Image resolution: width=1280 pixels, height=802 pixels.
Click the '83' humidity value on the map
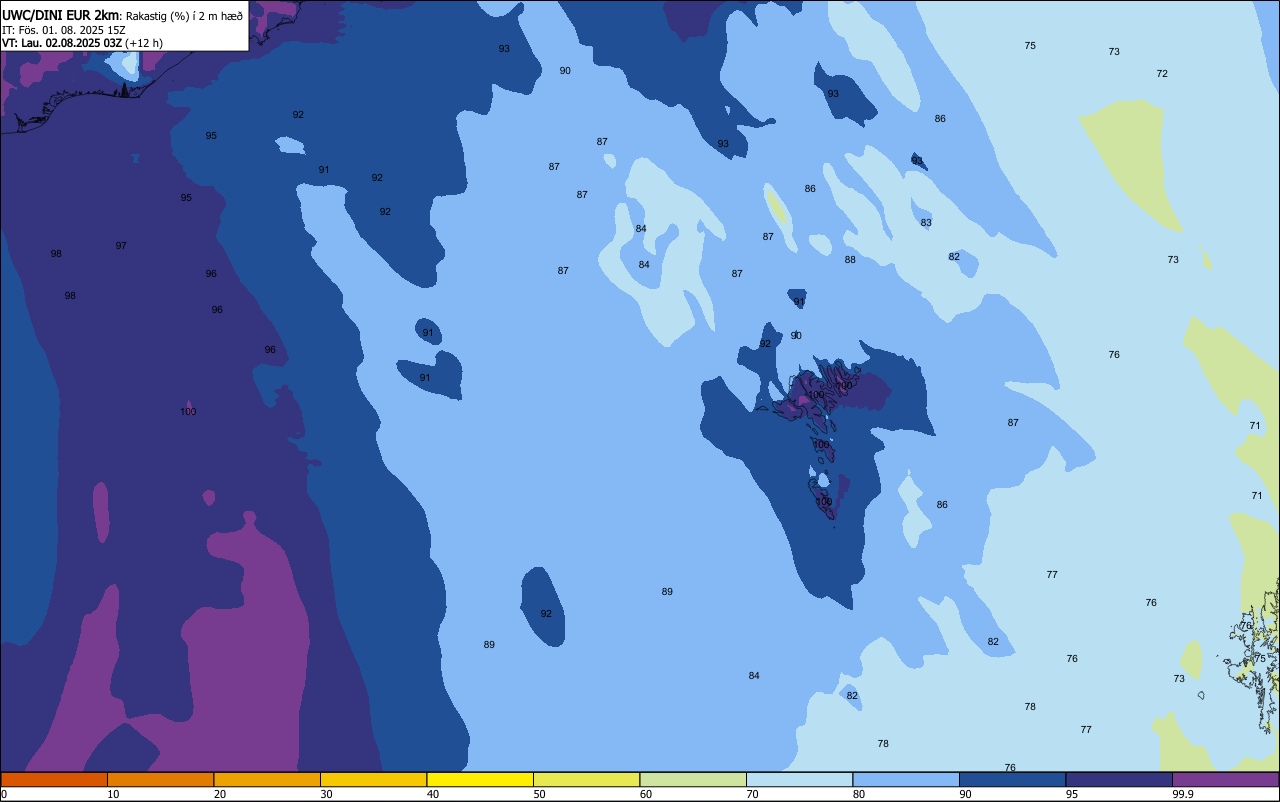coord(926,223)
